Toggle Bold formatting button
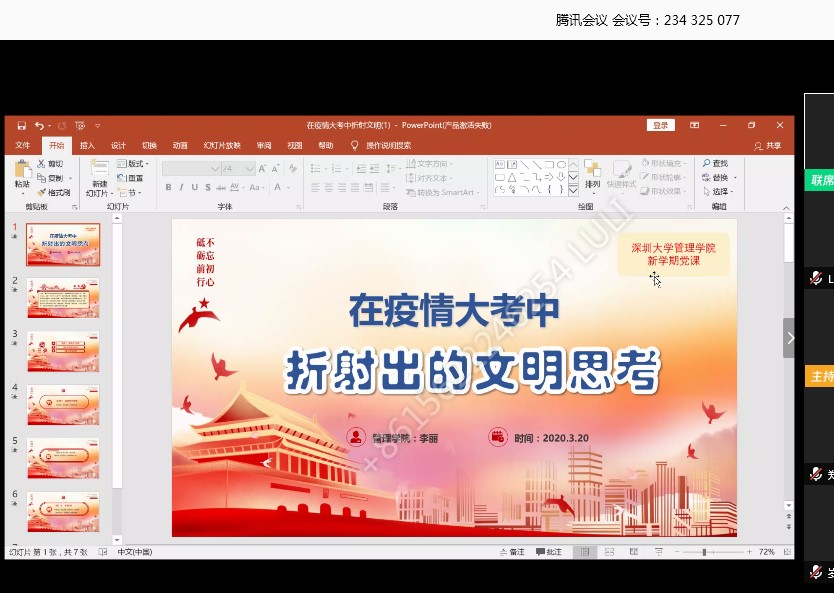The image size is (834, 593). tap(168, 187)
